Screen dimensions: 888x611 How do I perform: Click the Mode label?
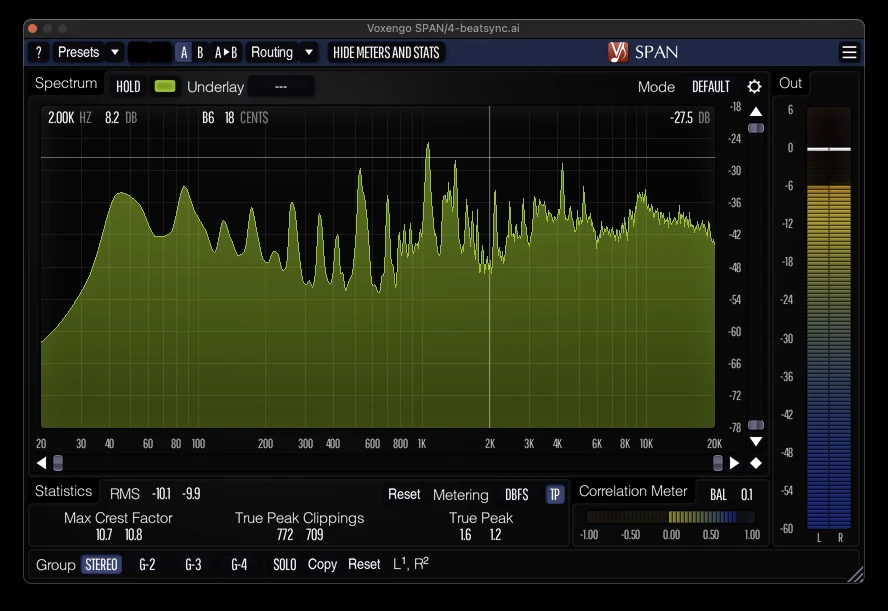click(x=656, y=87)
